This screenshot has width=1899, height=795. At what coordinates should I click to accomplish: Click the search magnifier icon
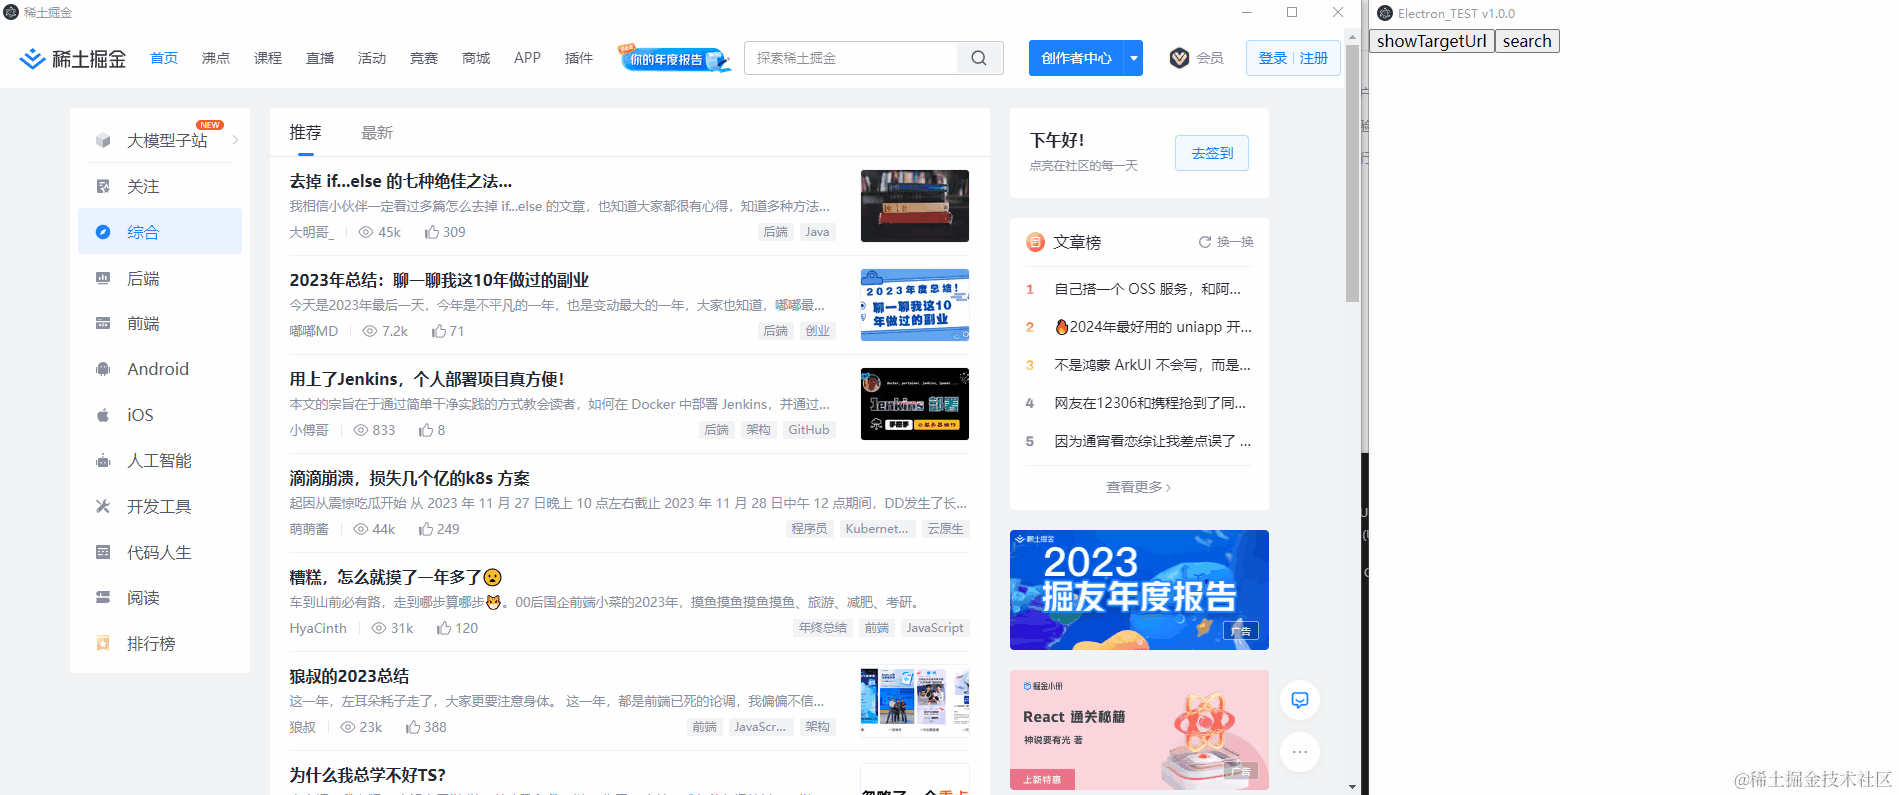(x=979, y=58)
